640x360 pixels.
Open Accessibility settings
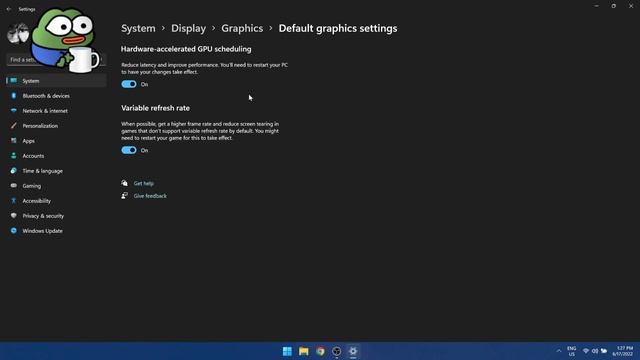(56, 201)
